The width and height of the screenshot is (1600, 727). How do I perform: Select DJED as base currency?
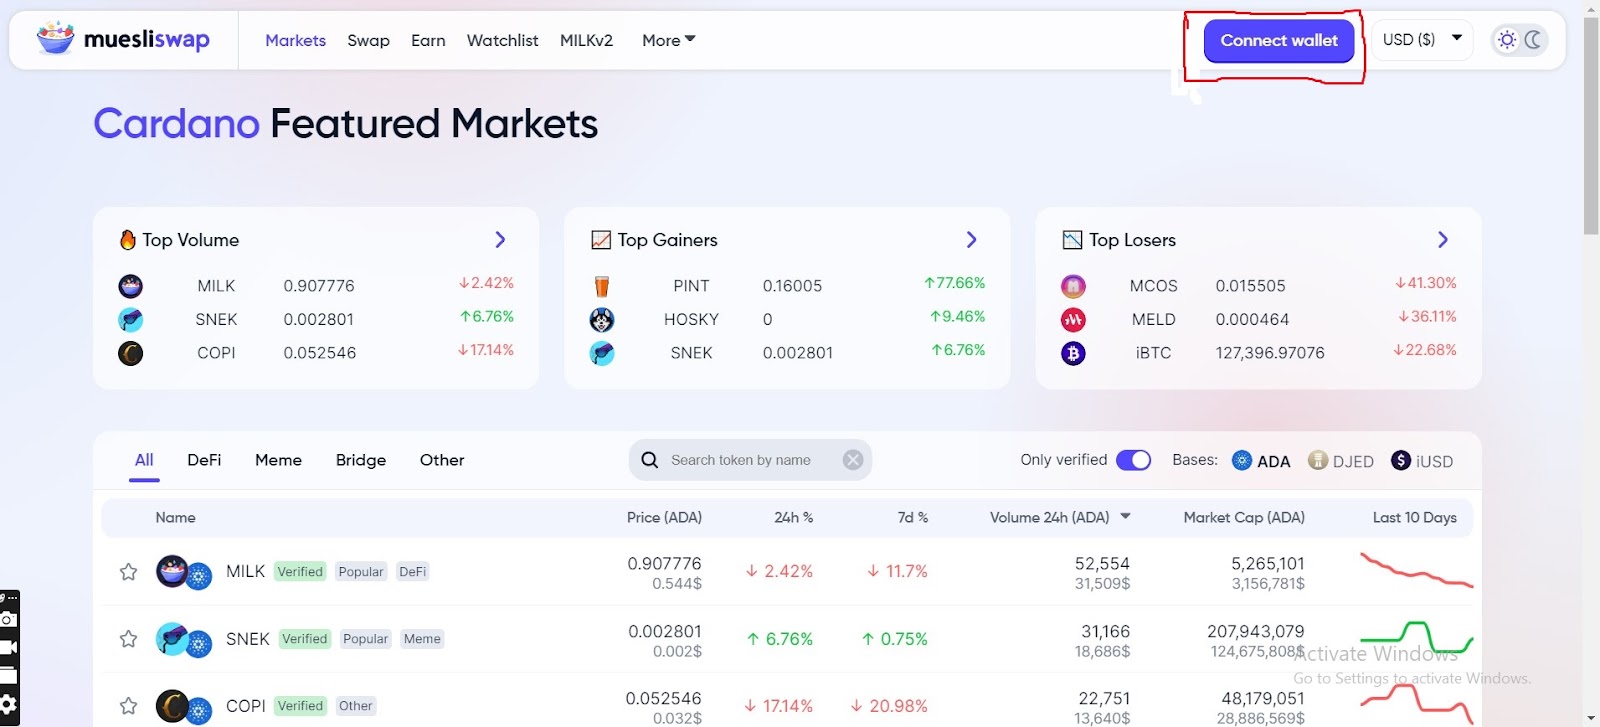pyautogui.click(x=1341, y=461)
